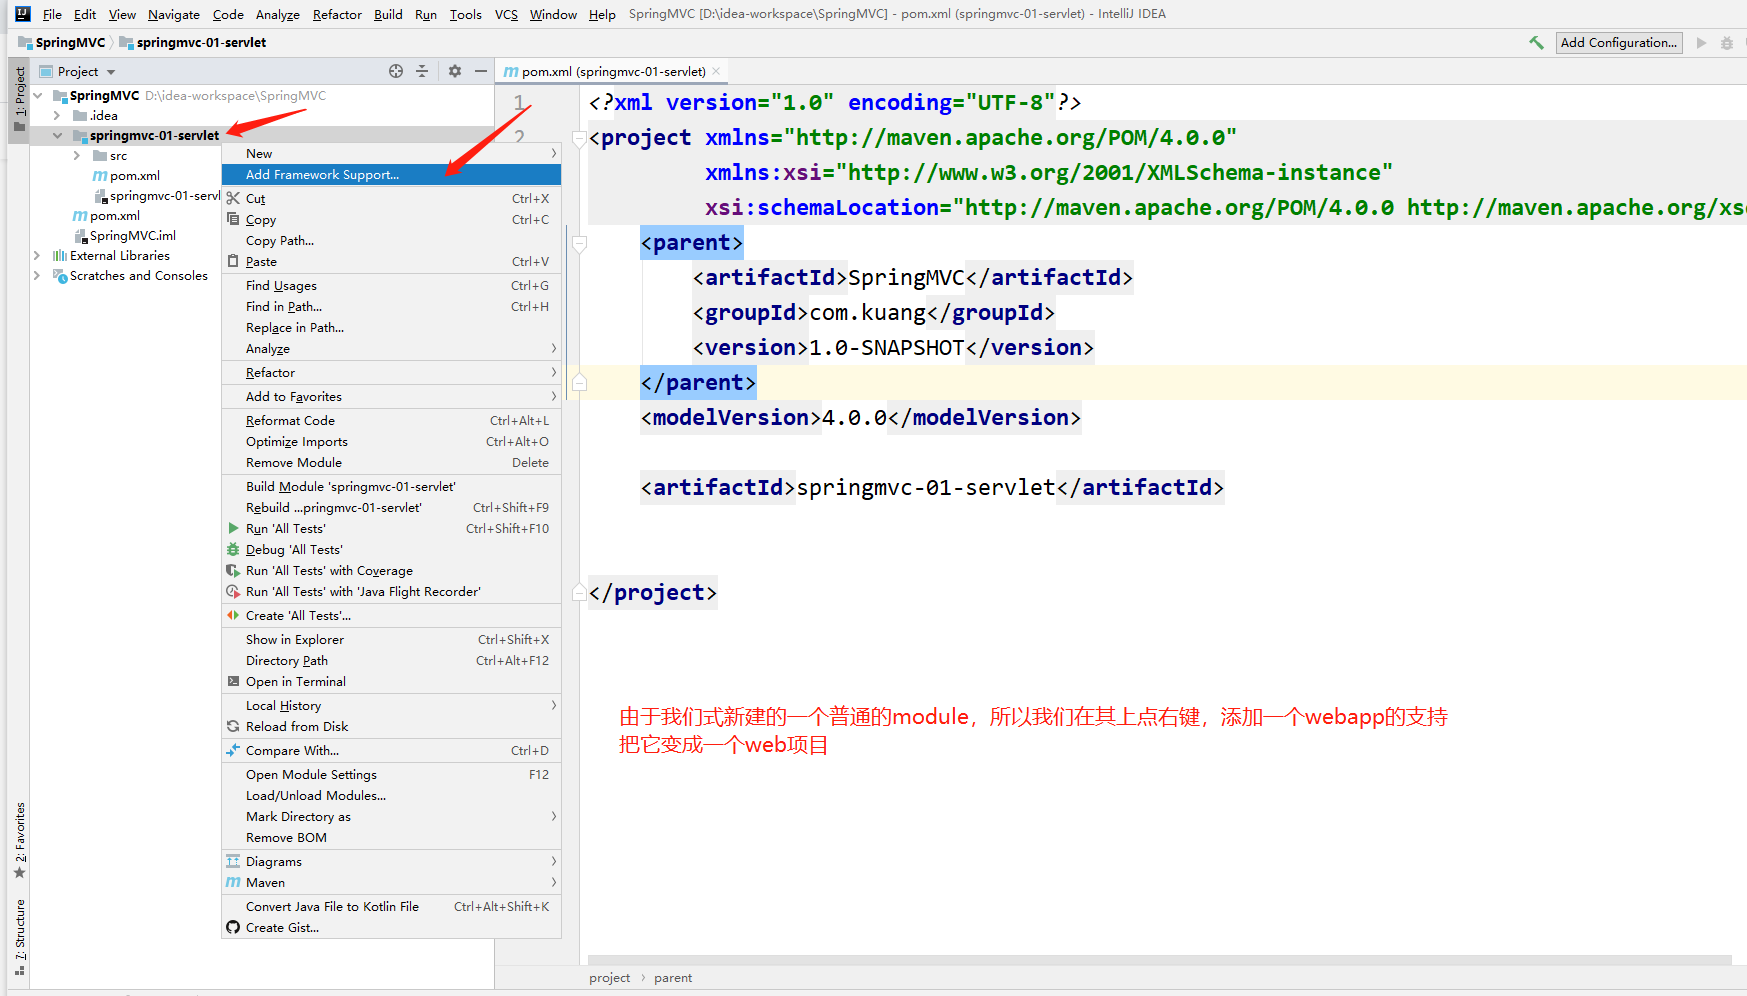This screenshot has width=1747, height=996.
Task: Click the Debug bug icon in toolbar
Action: point(1726,43)
